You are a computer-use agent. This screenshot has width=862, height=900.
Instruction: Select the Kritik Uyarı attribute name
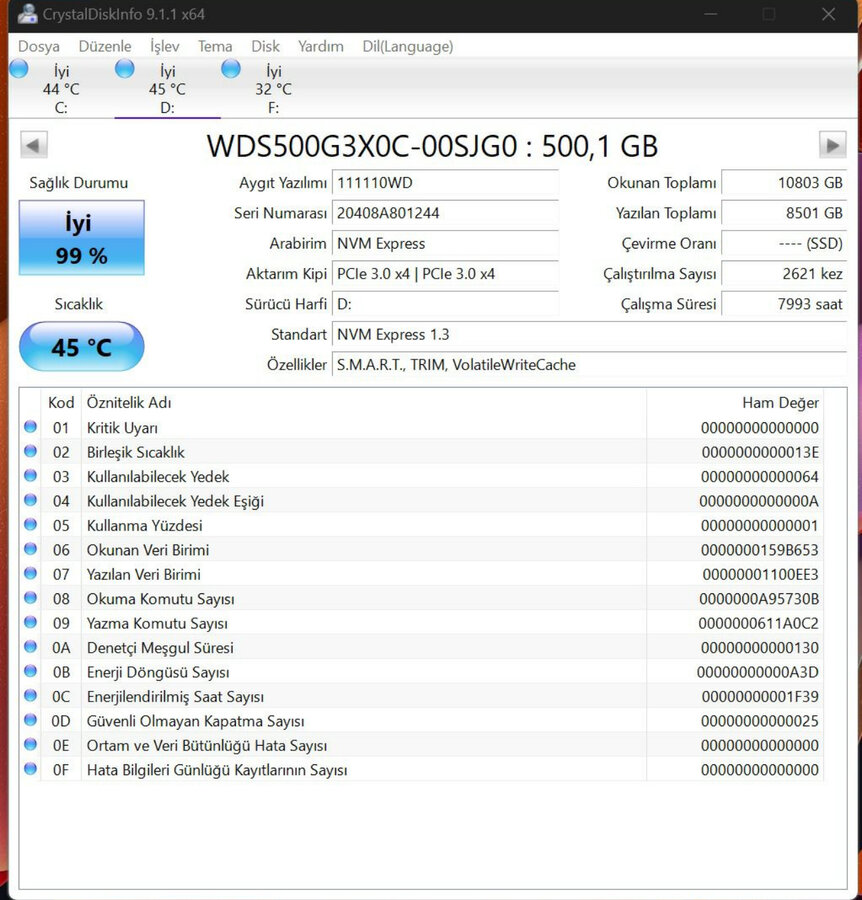coord(122,428)
